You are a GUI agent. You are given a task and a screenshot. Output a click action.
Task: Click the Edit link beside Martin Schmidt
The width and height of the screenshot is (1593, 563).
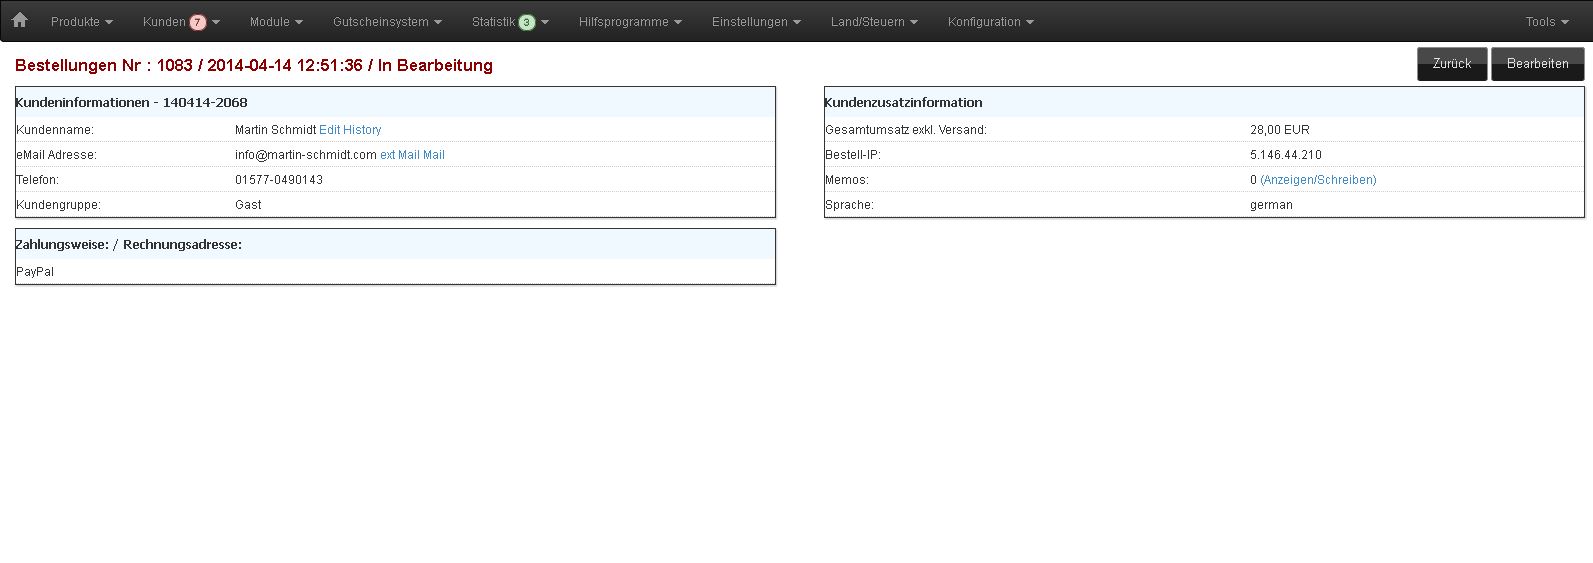(329, 130)
